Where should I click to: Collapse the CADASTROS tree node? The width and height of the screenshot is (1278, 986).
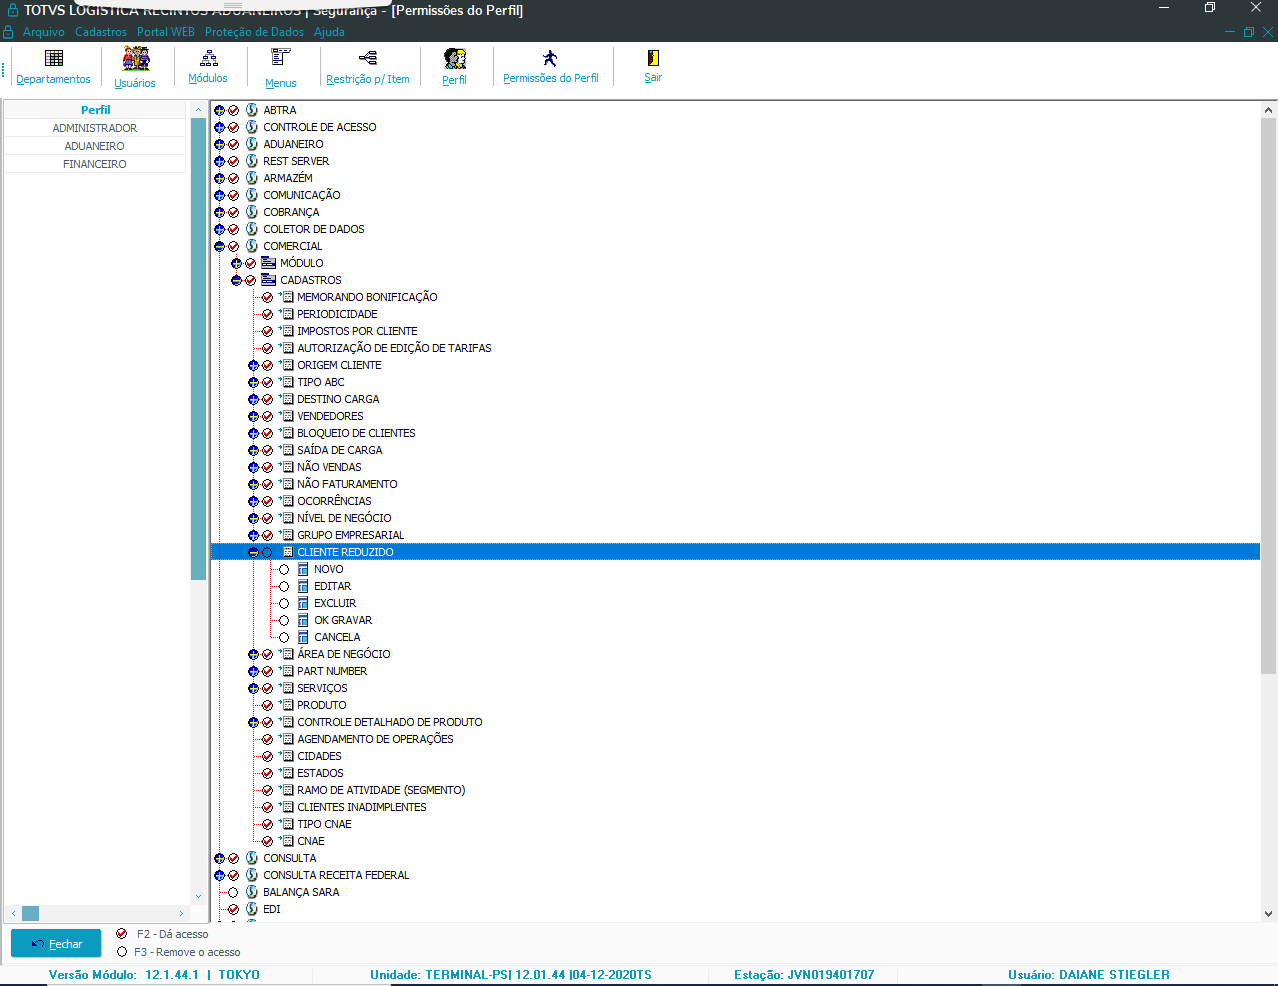point(236,281)
